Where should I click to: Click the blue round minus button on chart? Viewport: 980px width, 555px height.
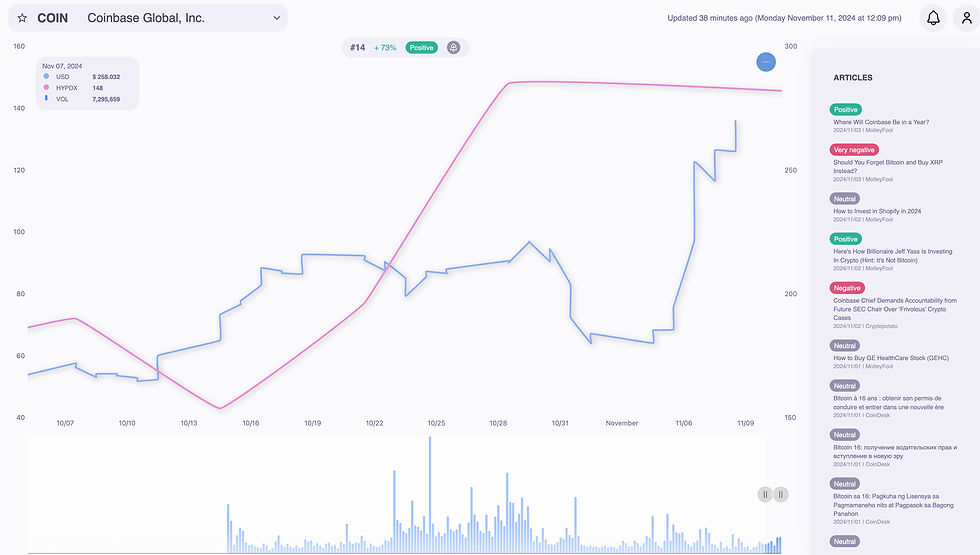click(766, 62)
